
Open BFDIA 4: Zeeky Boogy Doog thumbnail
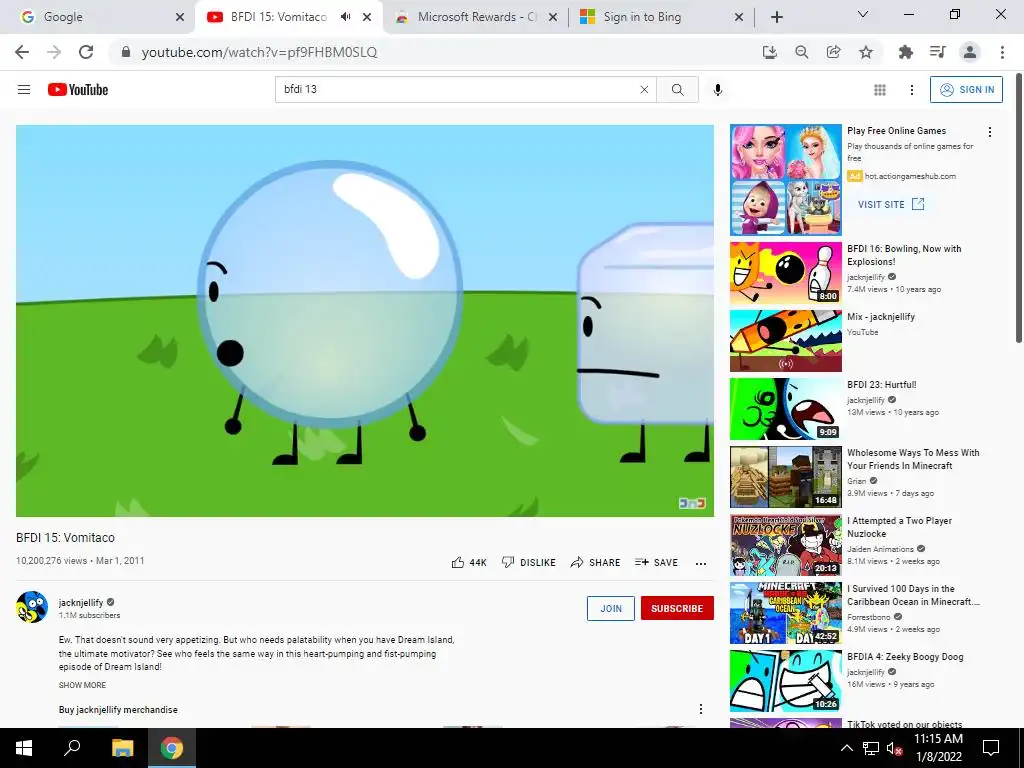click(786, 680)
